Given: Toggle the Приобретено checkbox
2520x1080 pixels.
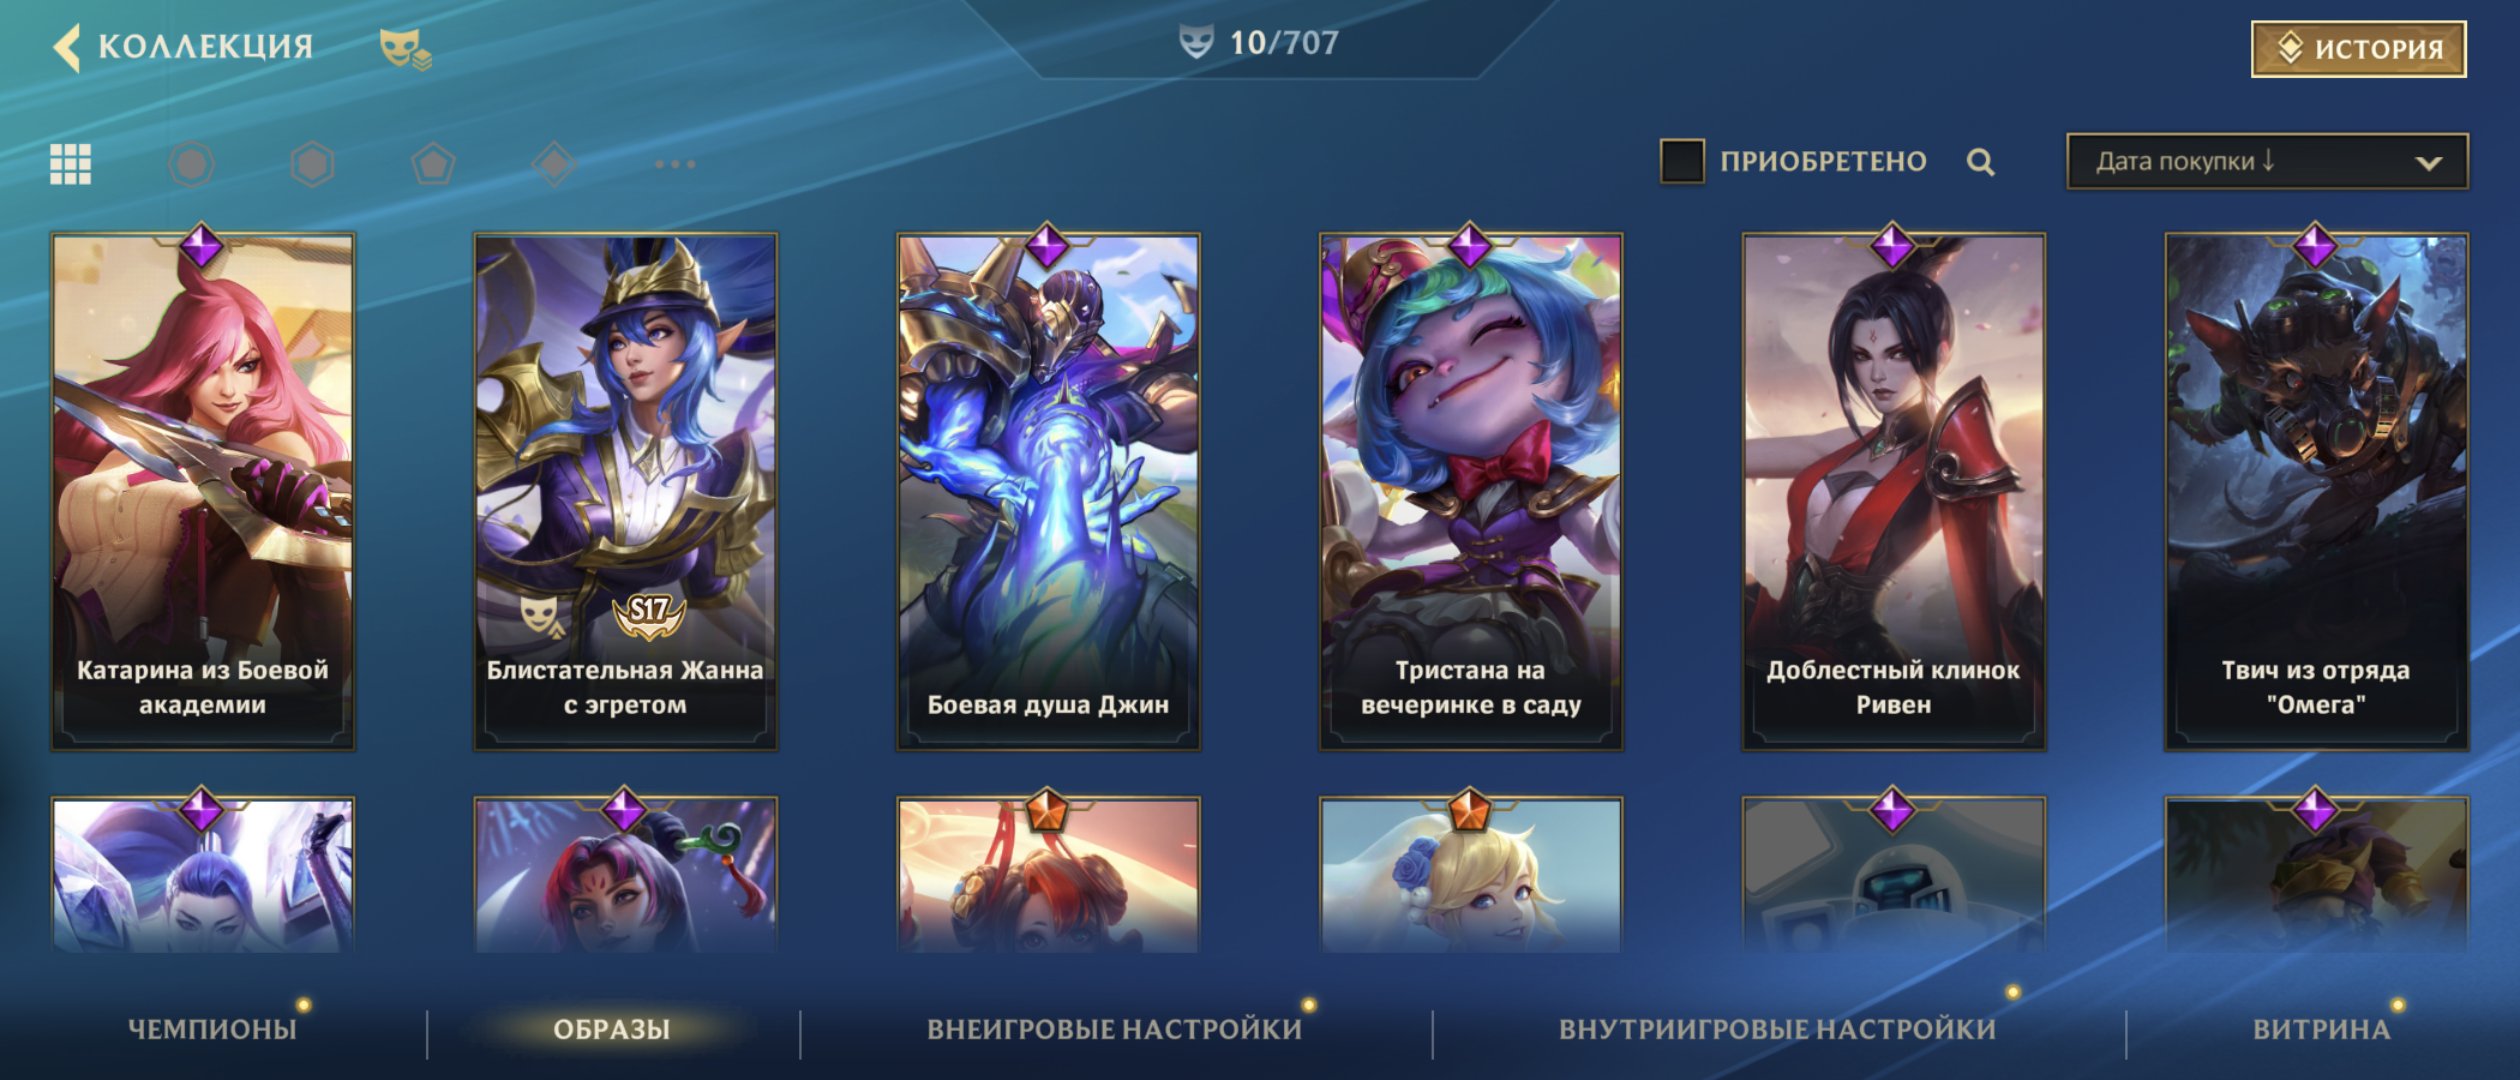Looking at the screenshot, I should pos(1682,161).
